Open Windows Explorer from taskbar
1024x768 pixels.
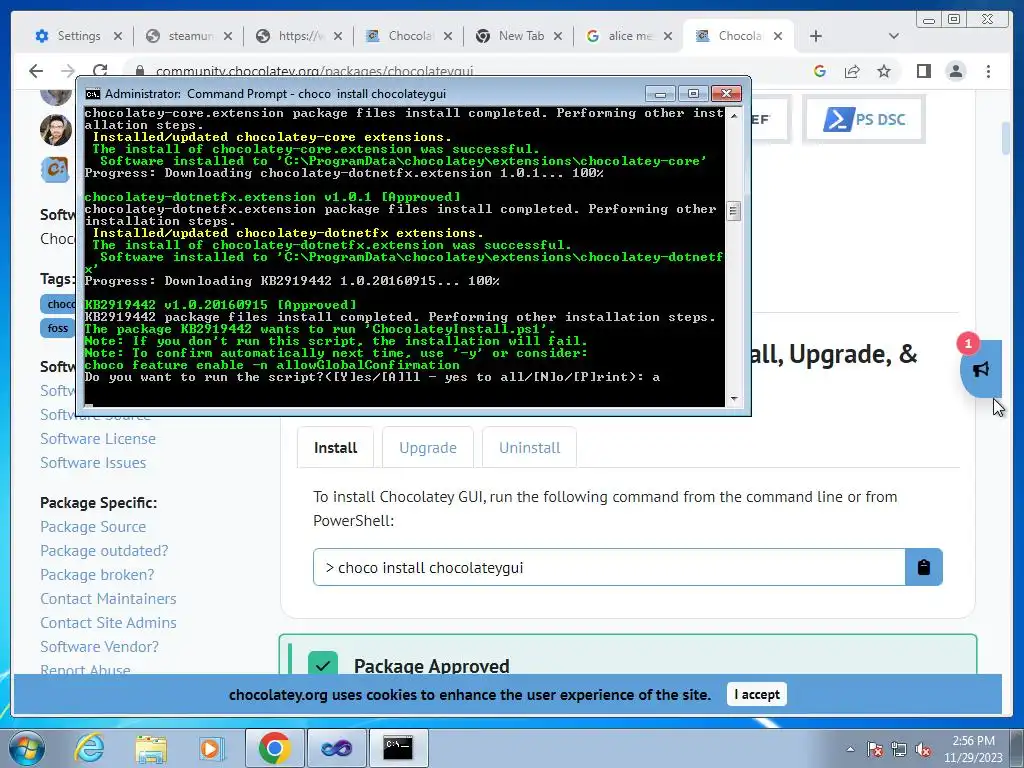[151, 748]
